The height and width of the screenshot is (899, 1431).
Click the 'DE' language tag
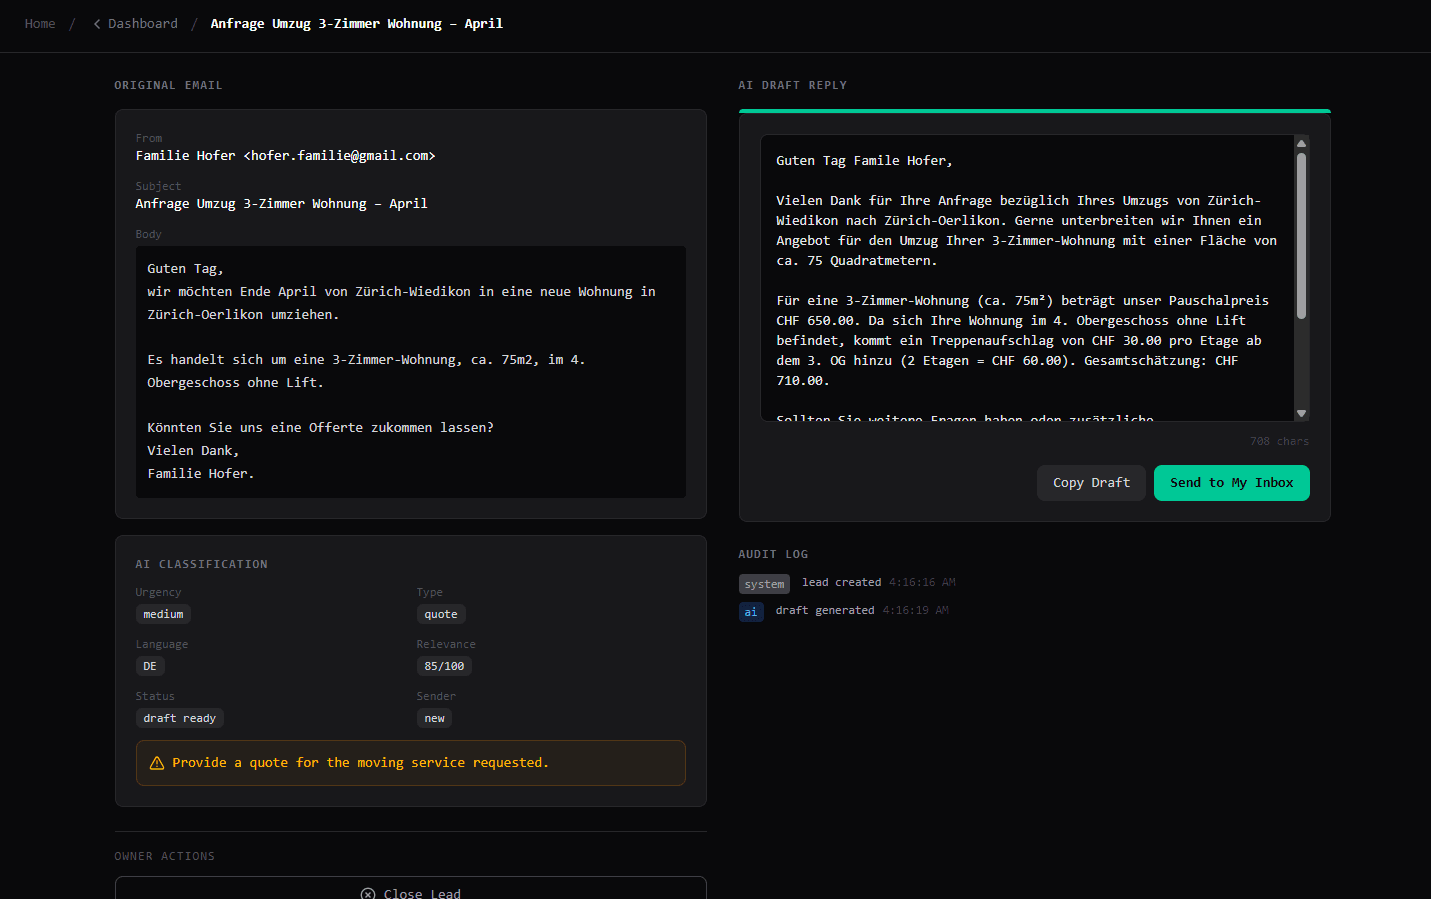pos(150,667)
